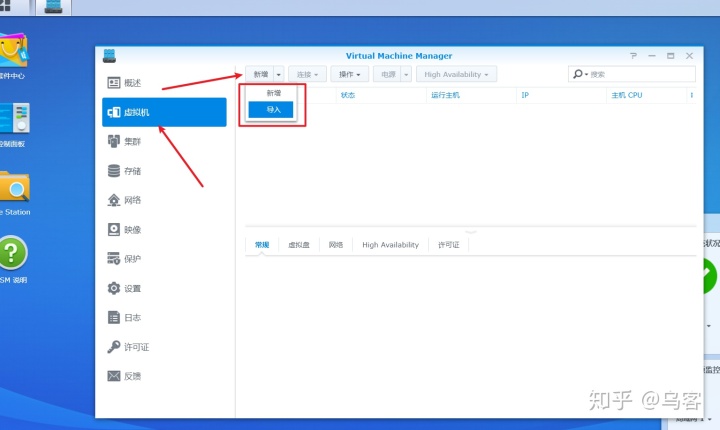Open the DSM help desktop icon
Viewport: 720px width, 430px height.
pyautogui.click(x=13, y=252)
